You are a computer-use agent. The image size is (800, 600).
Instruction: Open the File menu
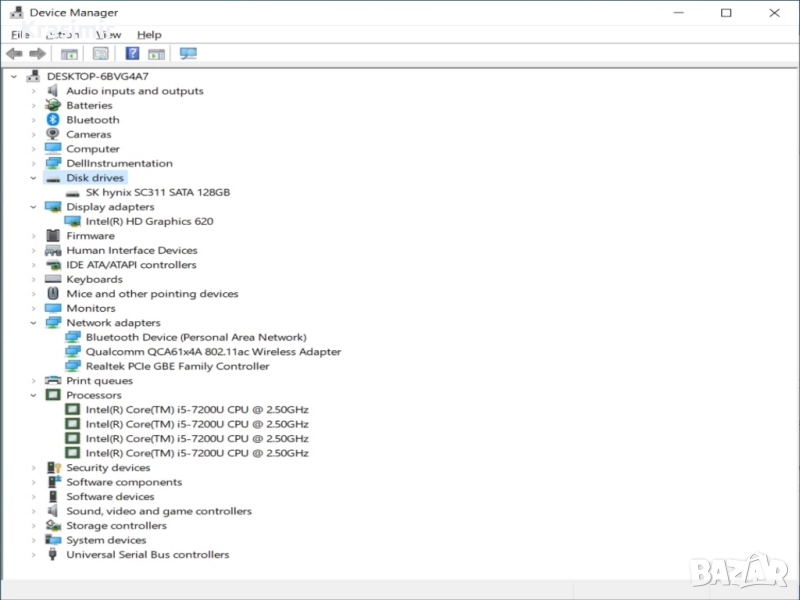point(20,35)
